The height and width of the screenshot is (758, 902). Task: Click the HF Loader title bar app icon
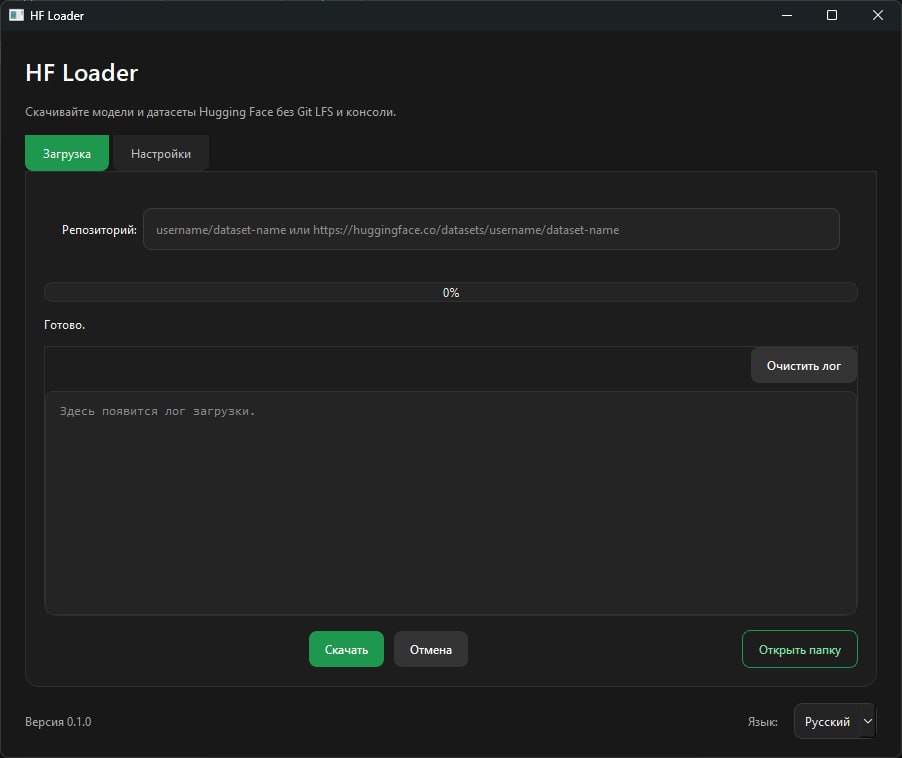pos(17,15)
